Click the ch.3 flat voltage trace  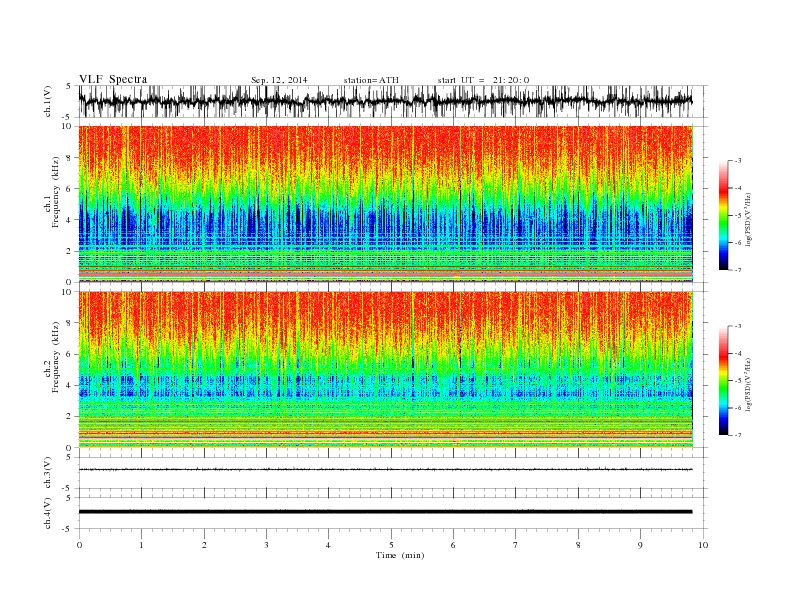386,470
